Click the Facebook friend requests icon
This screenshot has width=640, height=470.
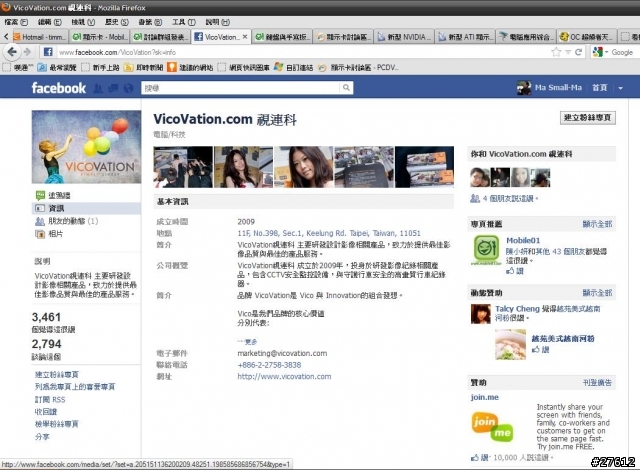pyautogui.click(x=98, y=88)
